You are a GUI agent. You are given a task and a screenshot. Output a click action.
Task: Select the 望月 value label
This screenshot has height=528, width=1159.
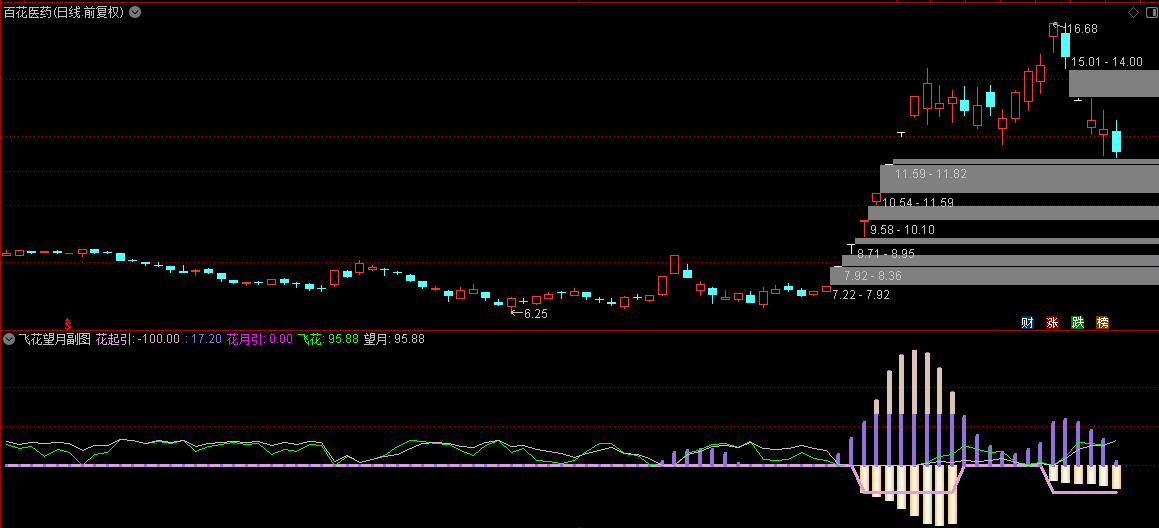(395, 339)
